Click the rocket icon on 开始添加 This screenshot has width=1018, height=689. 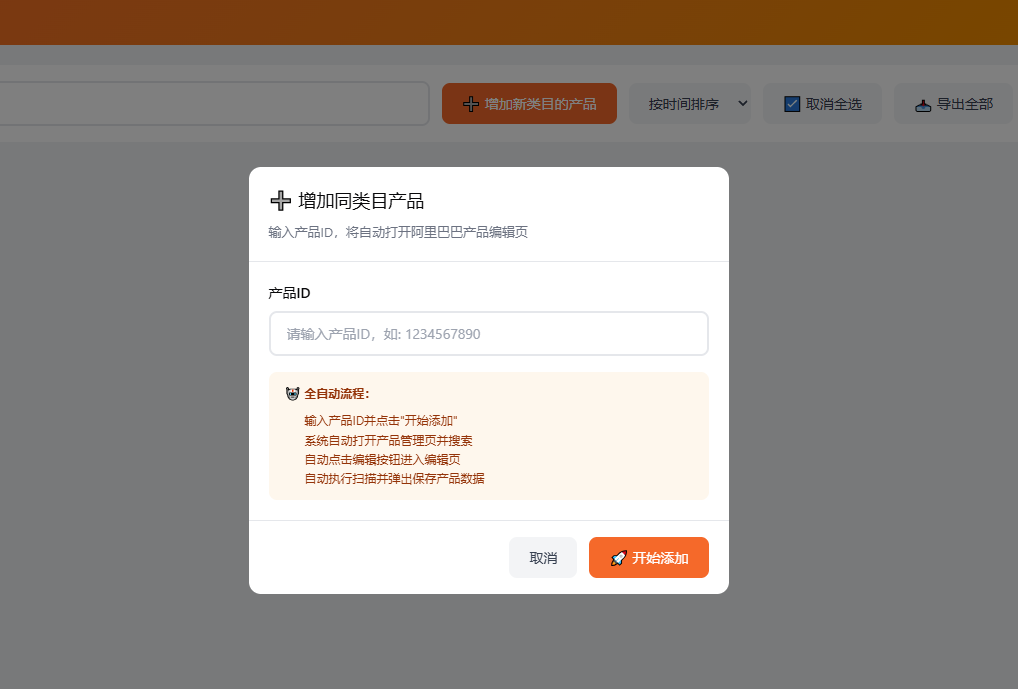(x=618, y=558)
